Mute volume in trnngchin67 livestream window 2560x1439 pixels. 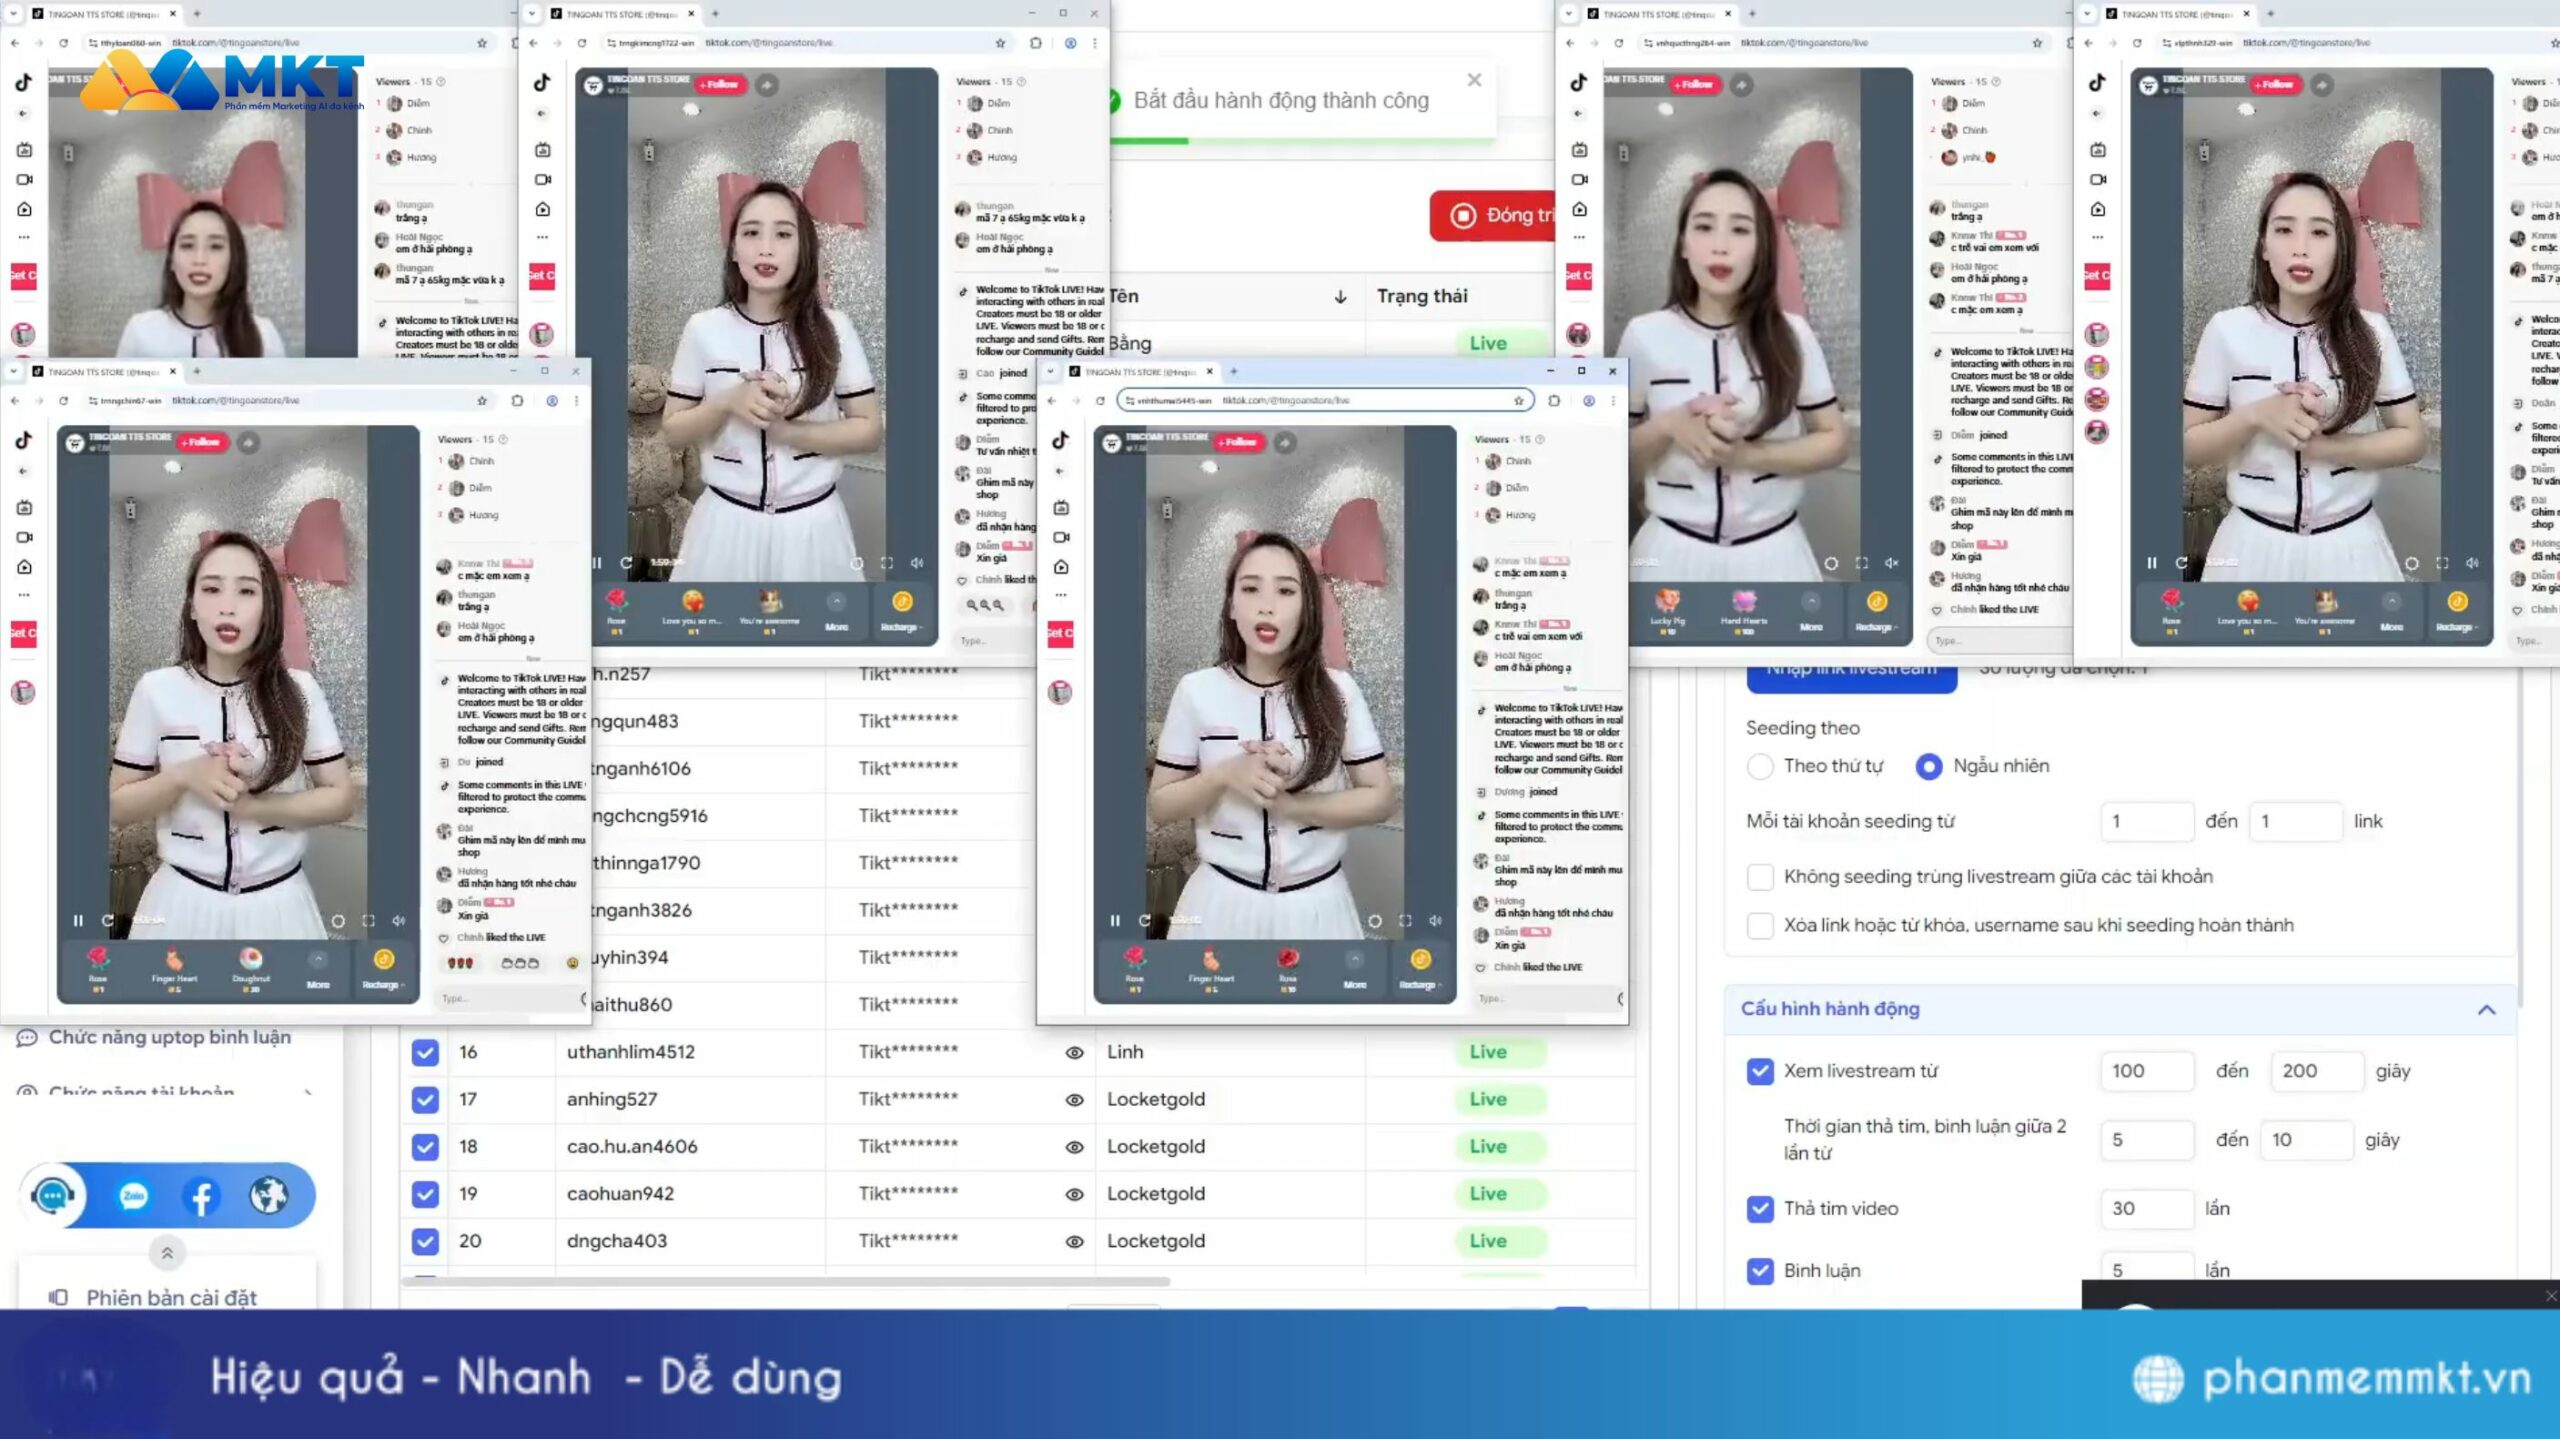pos(398,920)
